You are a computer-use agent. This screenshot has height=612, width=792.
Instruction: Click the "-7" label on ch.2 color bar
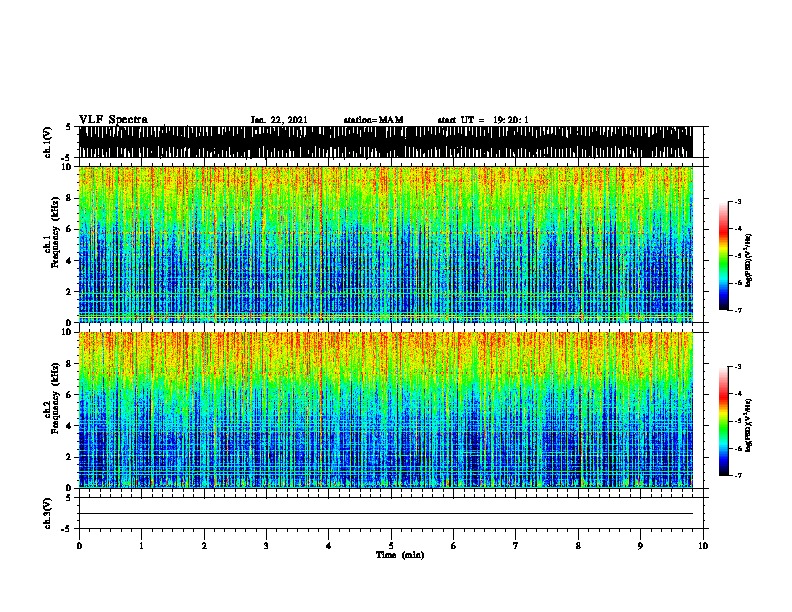737,475
